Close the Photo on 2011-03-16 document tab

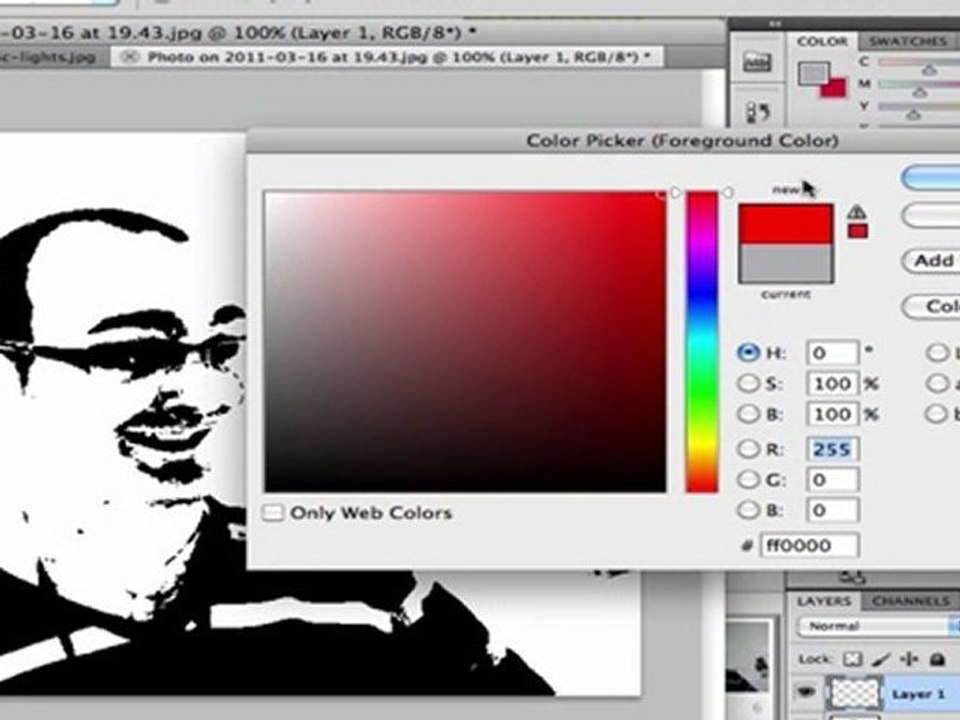coord(129,58)
